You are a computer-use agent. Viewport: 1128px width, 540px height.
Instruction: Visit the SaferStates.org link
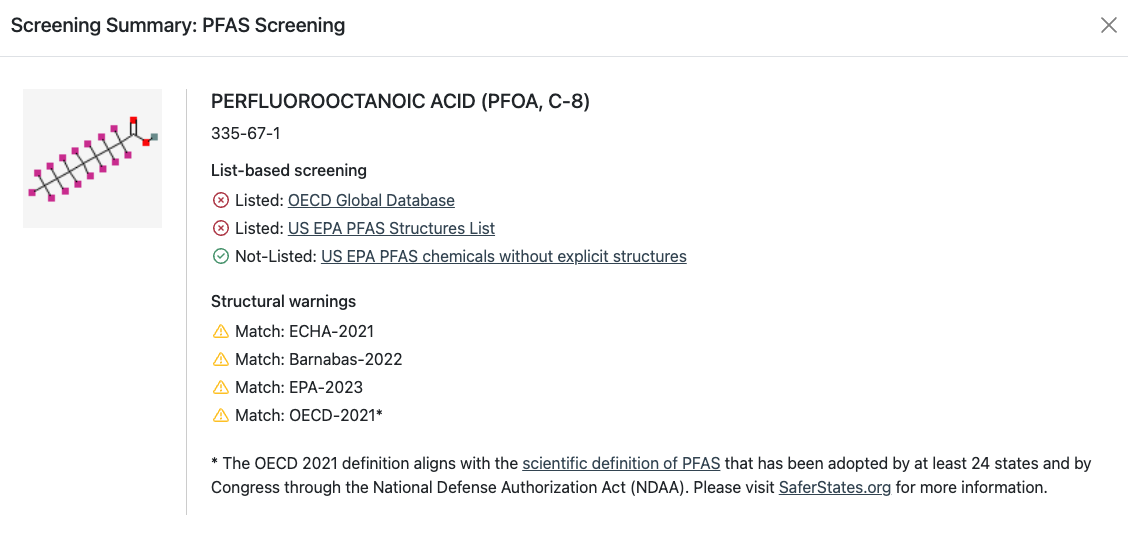[835, 488]
